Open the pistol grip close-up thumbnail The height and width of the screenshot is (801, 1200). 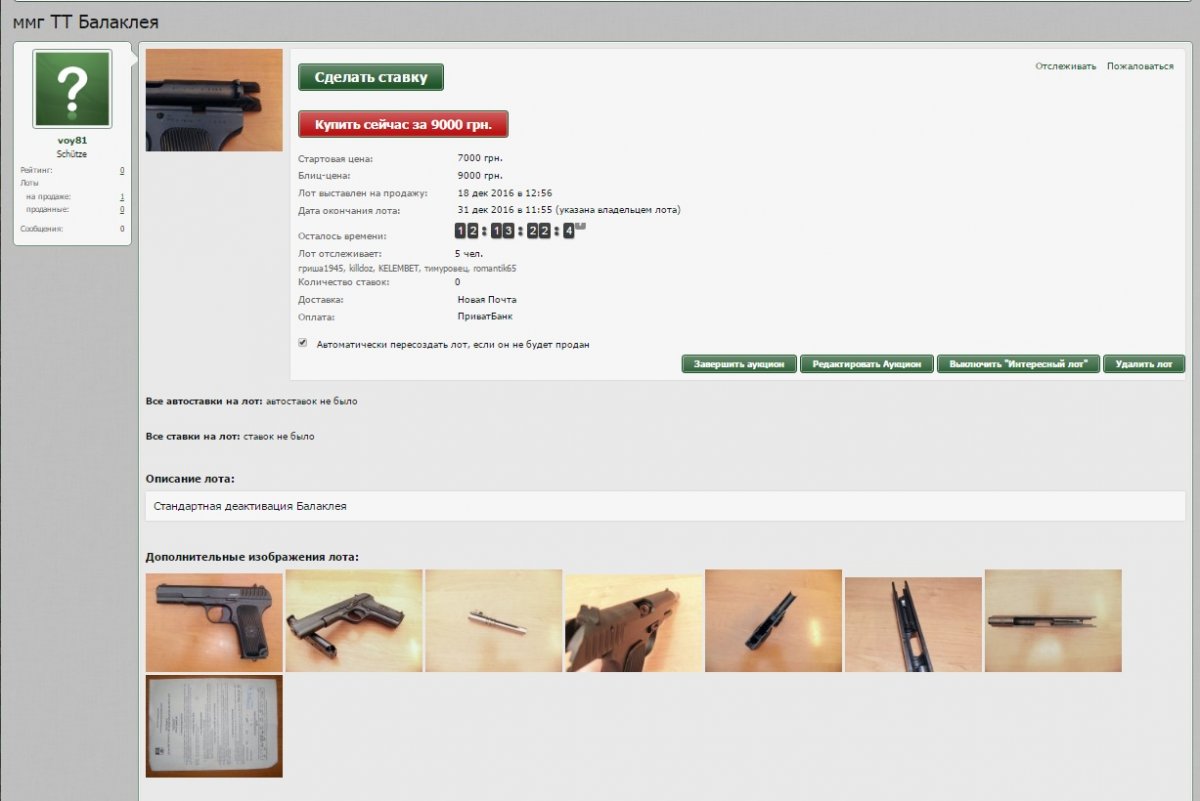tap(634, 623)
